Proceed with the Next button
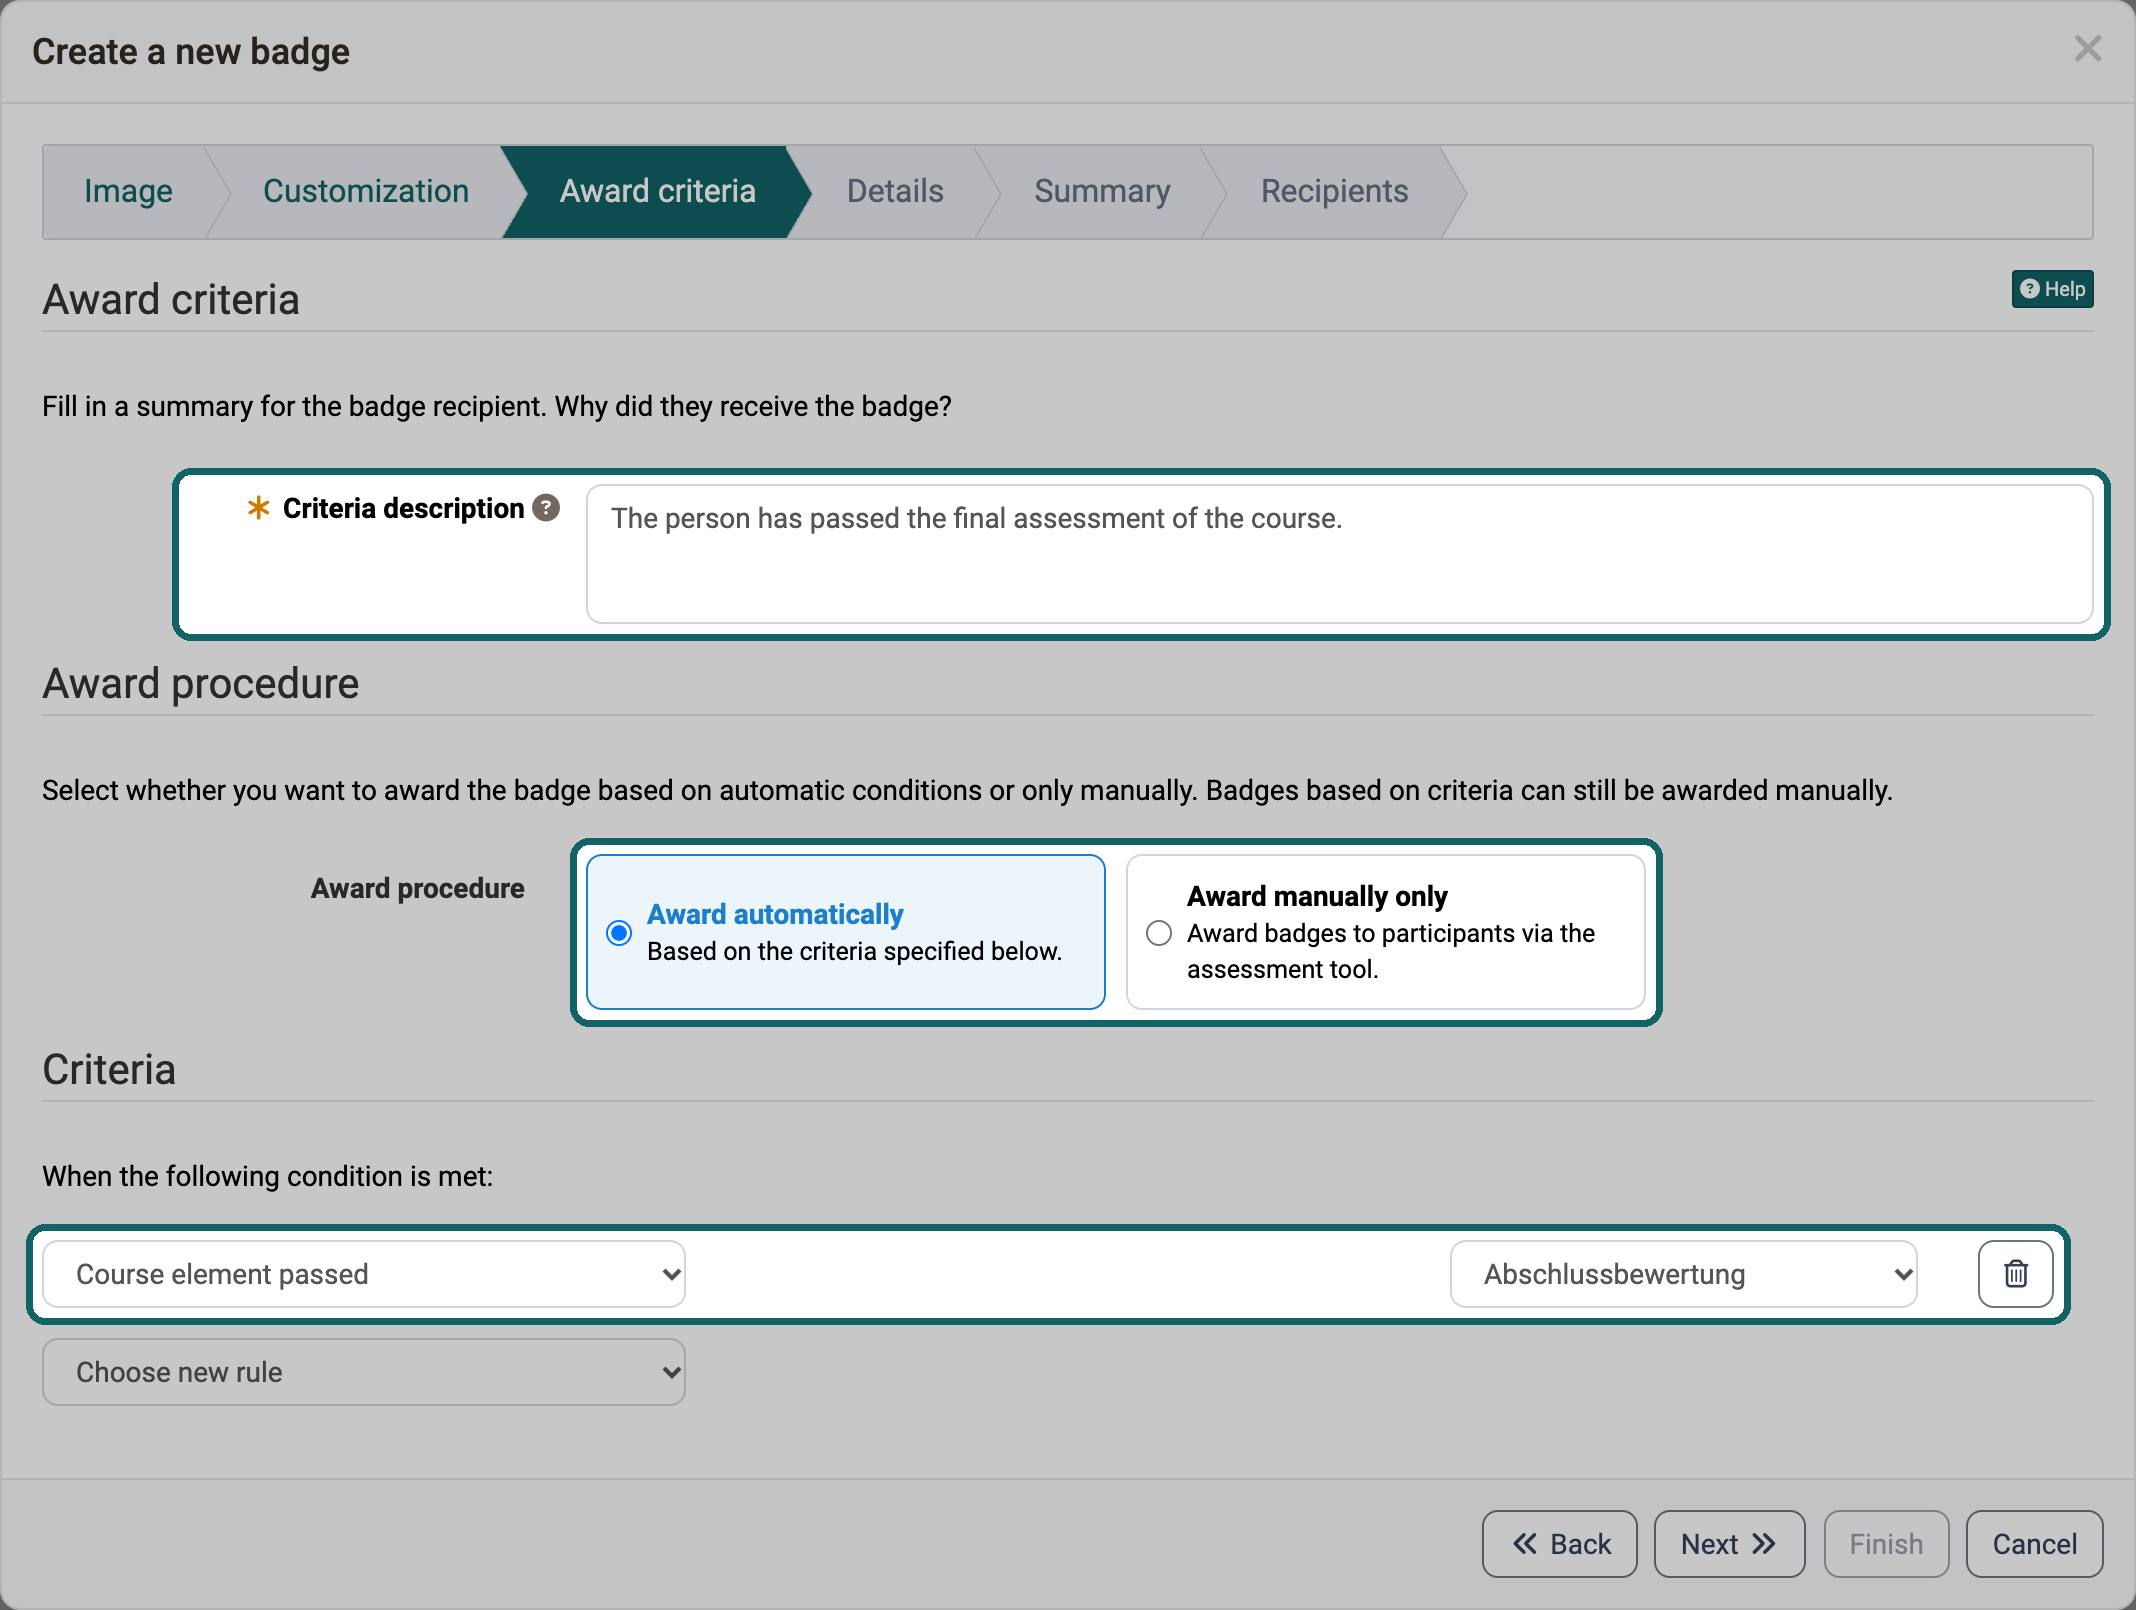The height and width of the screenshot is (1610, 2136). point(1729,1544)
